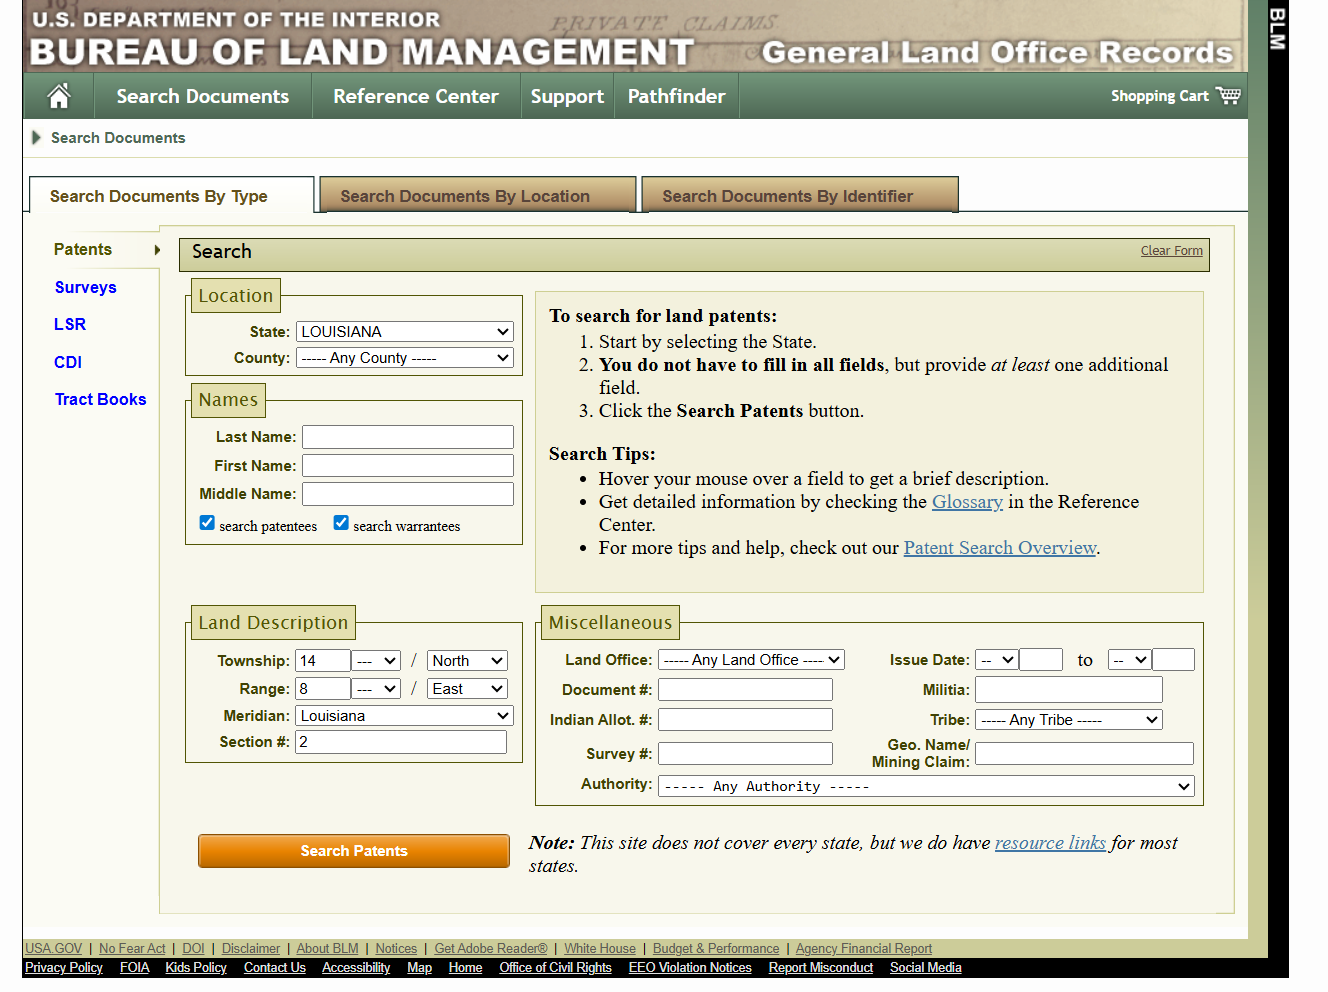Click the Indian Allot. # field

[745, 720]
